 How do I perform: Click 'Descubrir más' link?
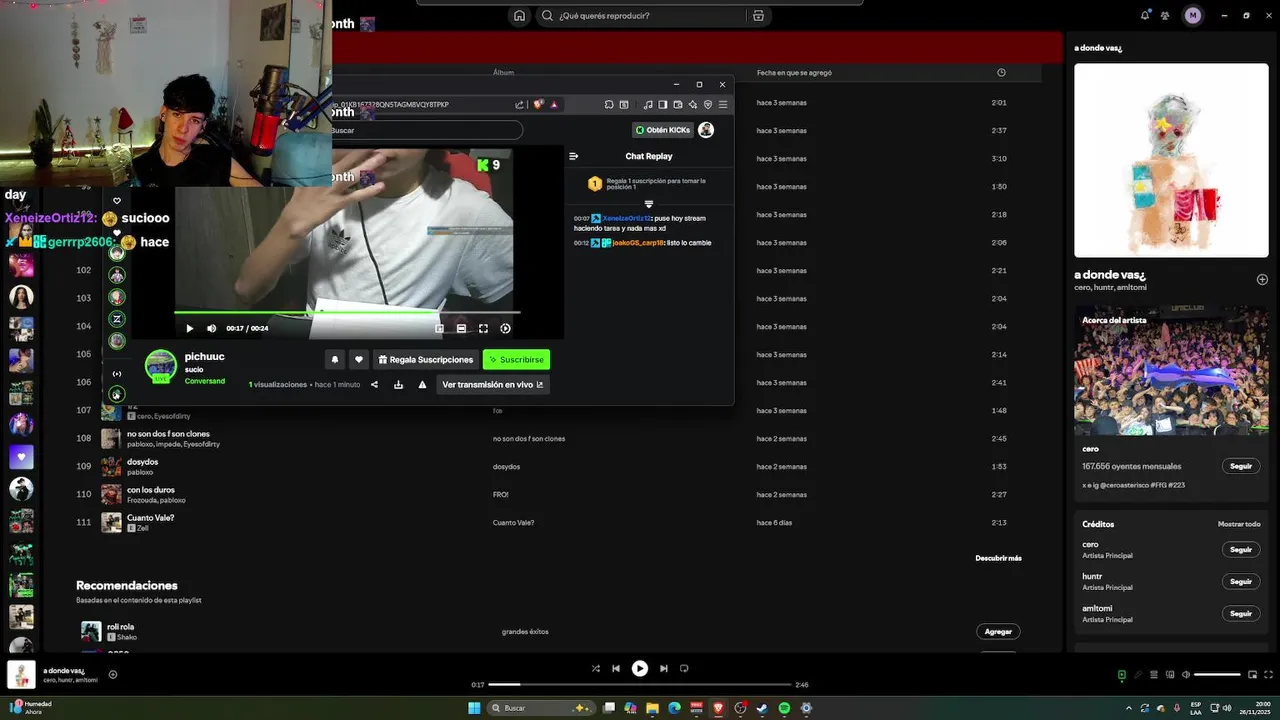[x=998, y=558]
